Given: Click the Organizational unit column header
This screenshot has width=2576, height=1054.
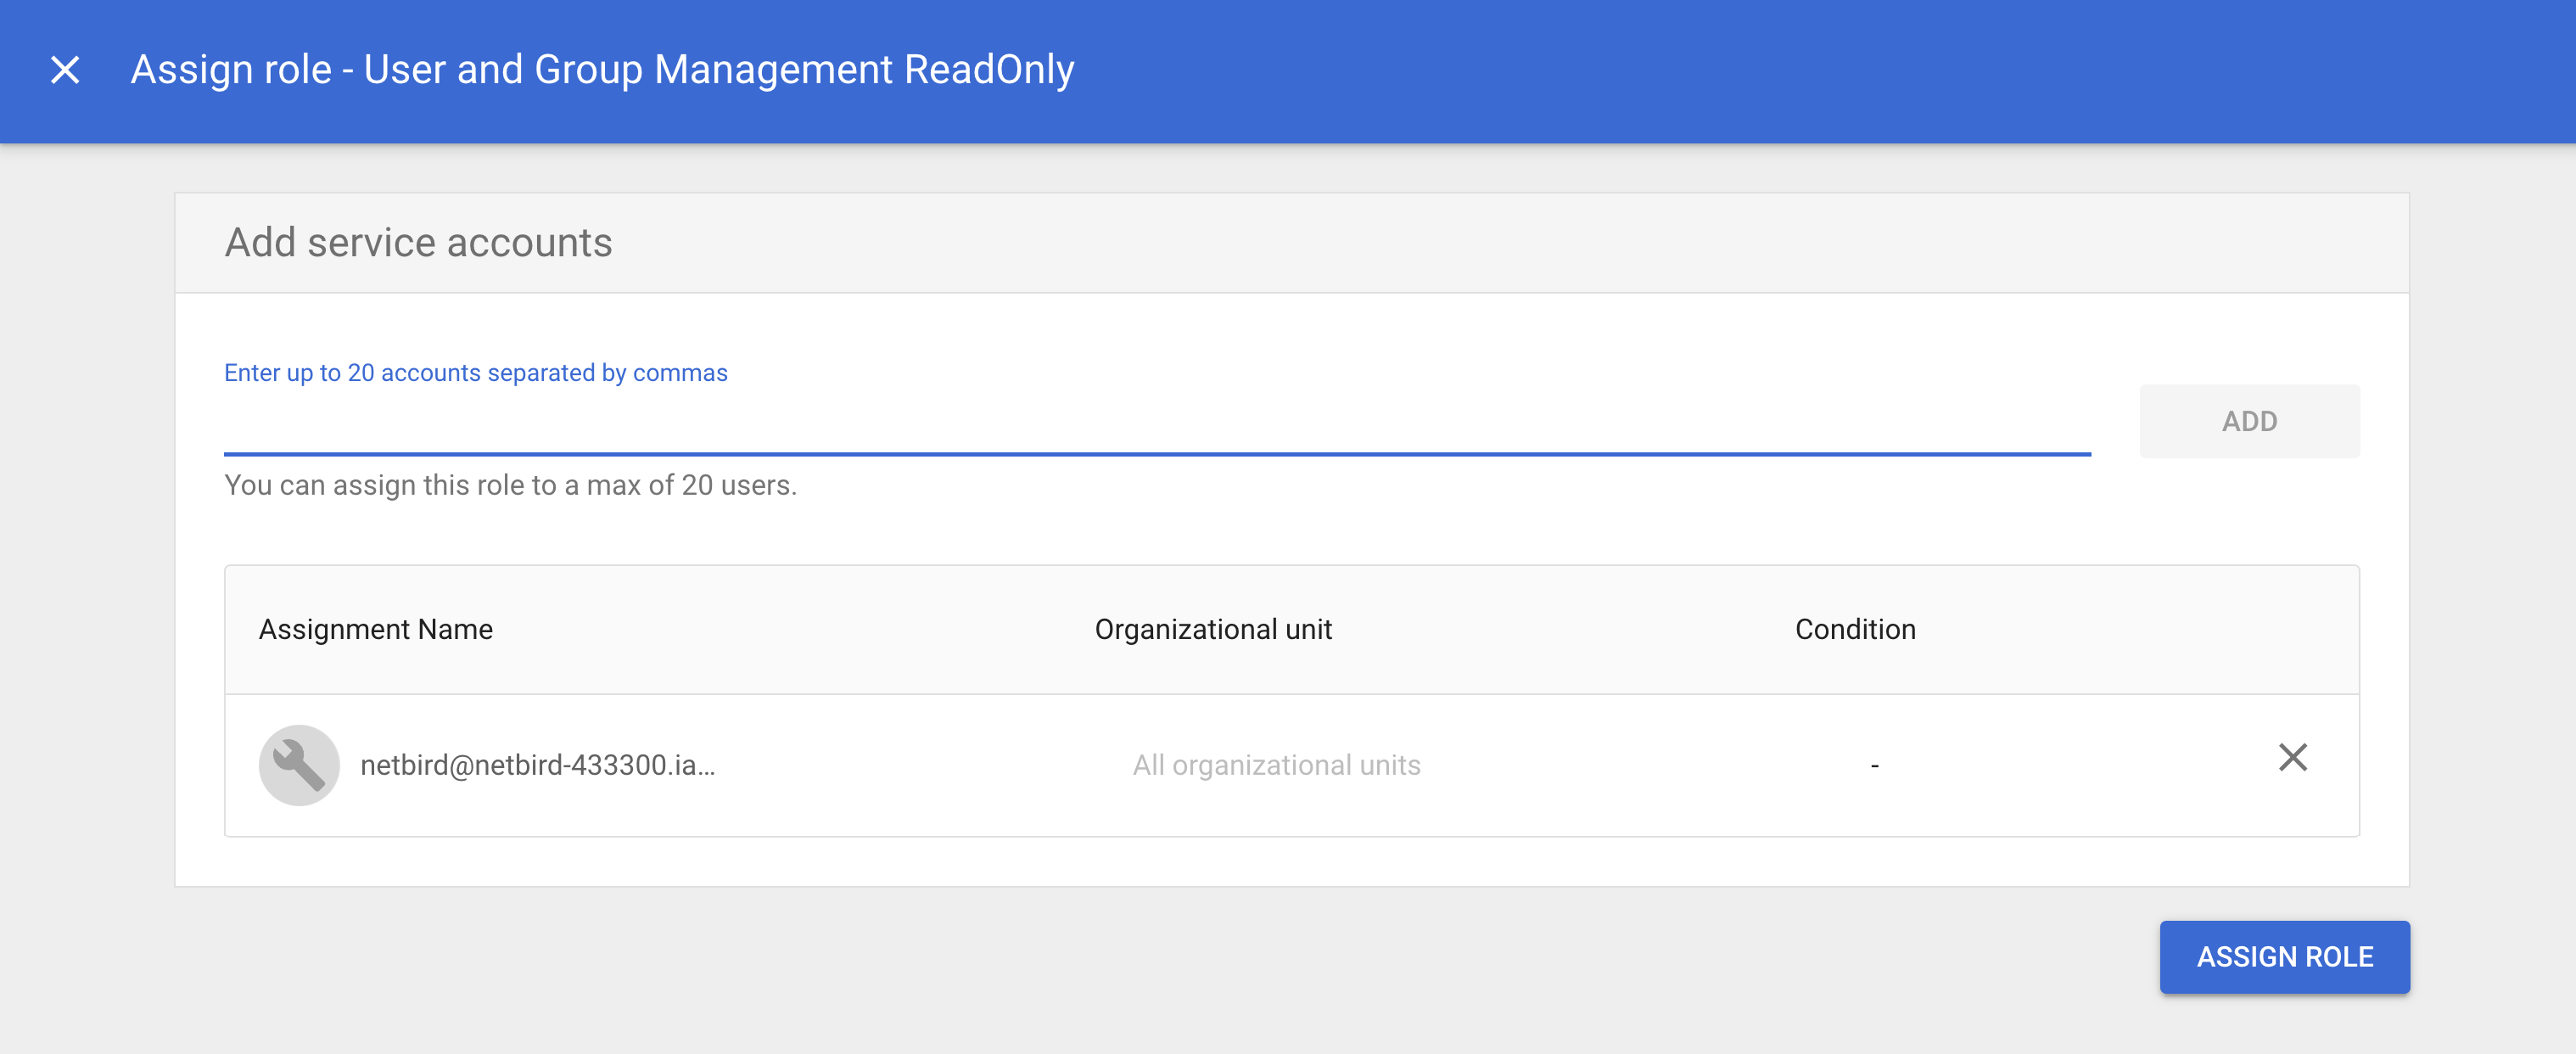Looking at the screenshot, I should (x=1213, y=629).
